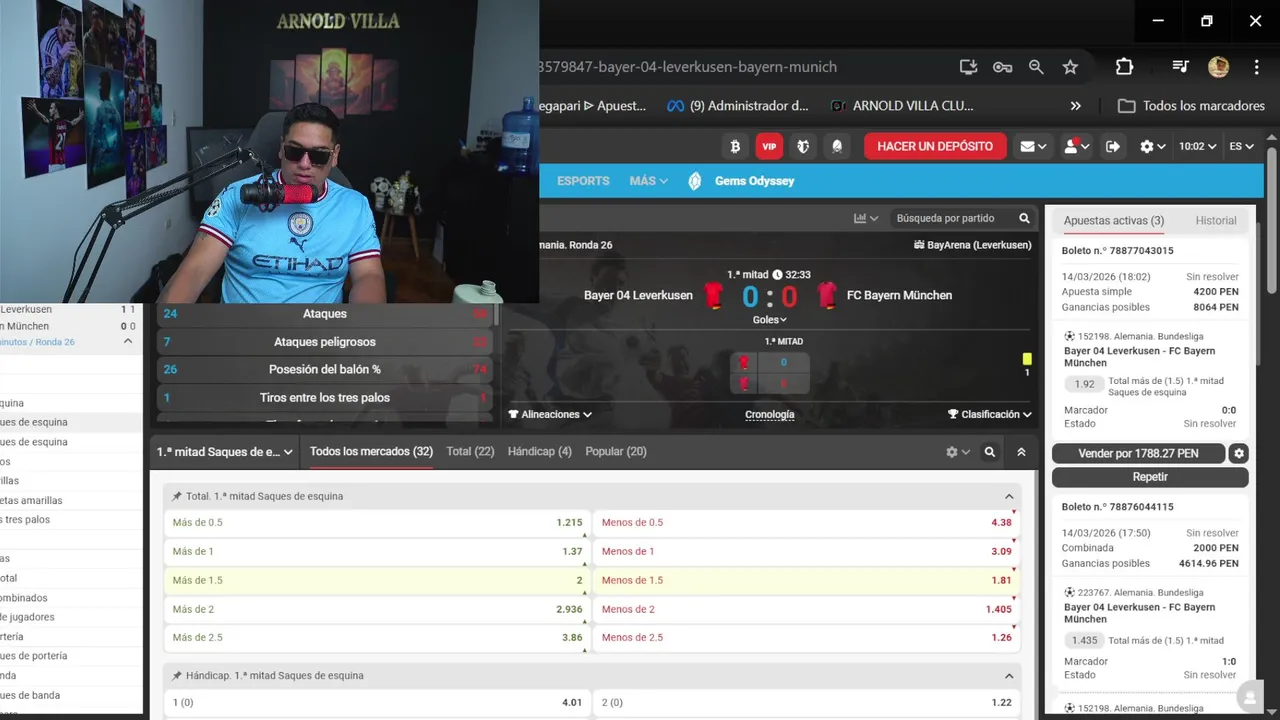Open the 1.ª mitad Saques de esquina market dropdown
The width and height of the screenshot is (1280, 720).
click(x=224, y=452)
